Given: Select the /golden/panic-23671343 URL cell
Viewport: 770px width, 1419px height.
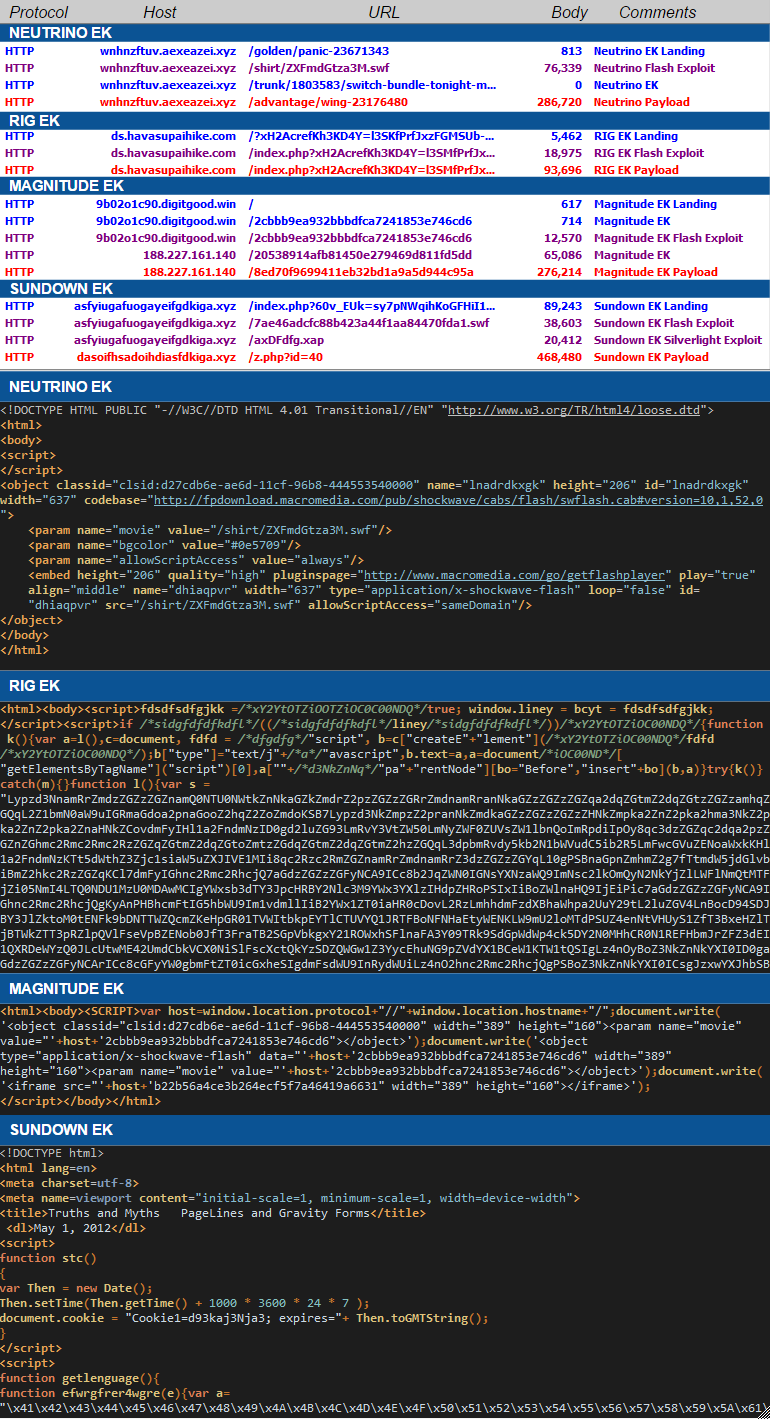Looking at the screenshot, I should tap(319, 51).
